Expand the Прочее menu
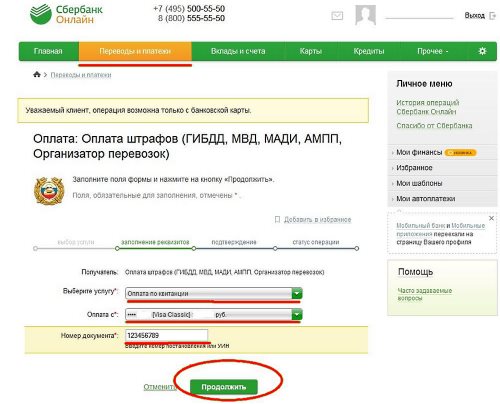Image resolution: width=500 pixels, height=404 pixels. pyautogui.click(x=433, y=51)
